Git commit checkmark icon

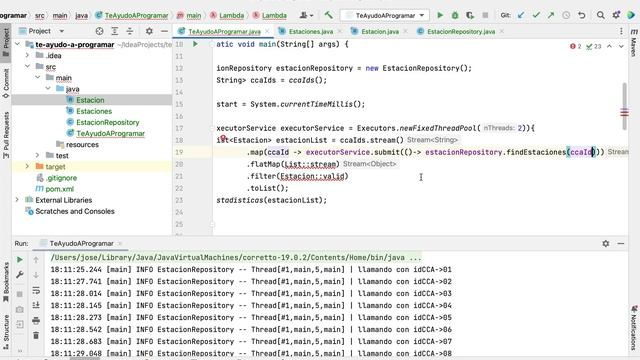point(536,16)
